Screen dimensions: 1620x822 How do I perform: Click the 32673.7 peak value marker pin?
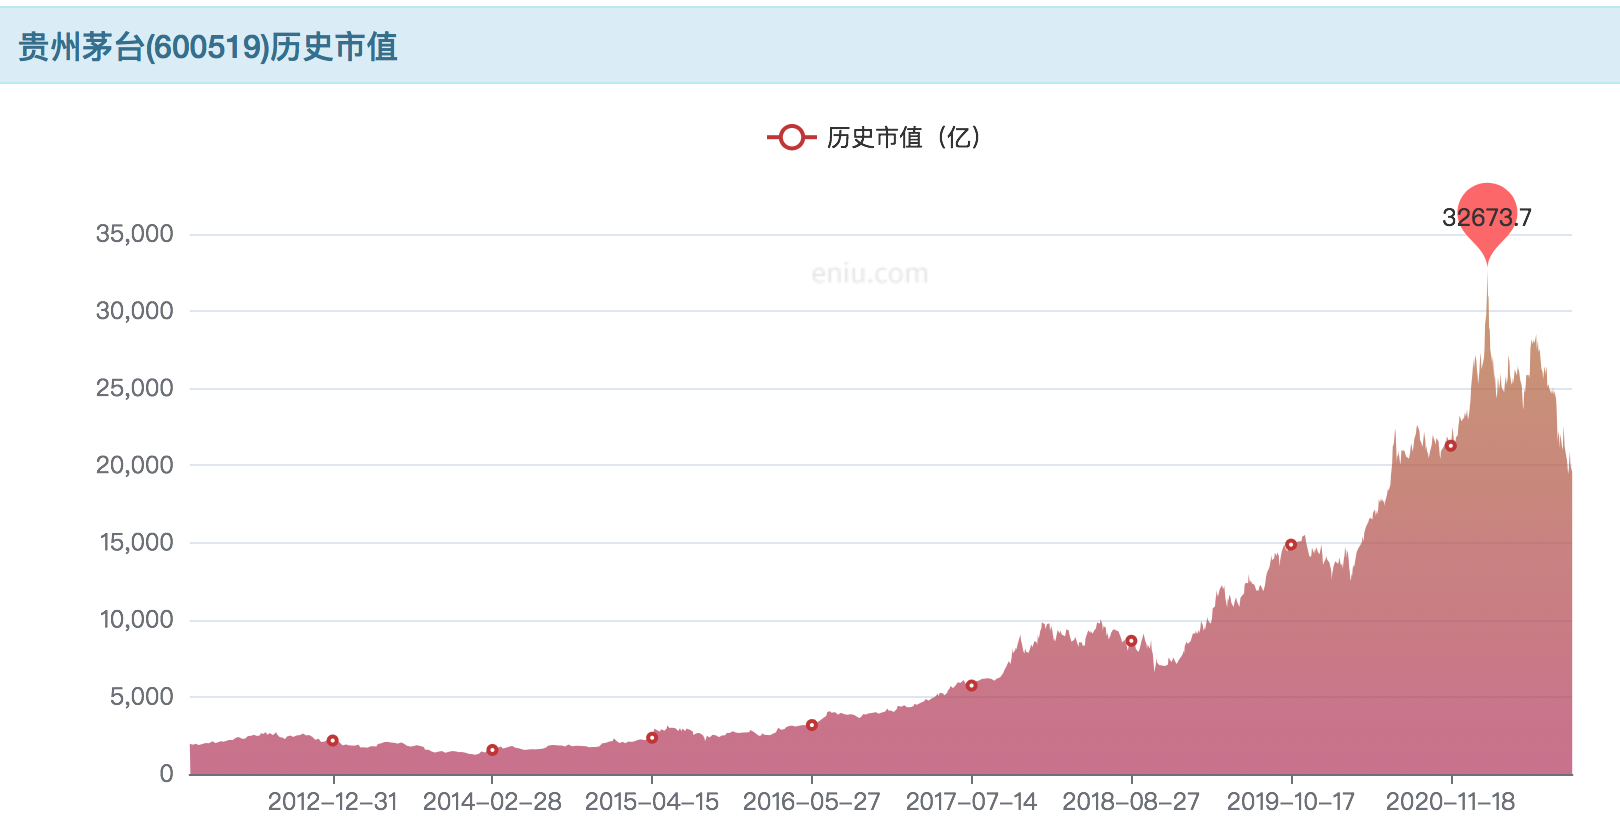(x=1487, y=222)
